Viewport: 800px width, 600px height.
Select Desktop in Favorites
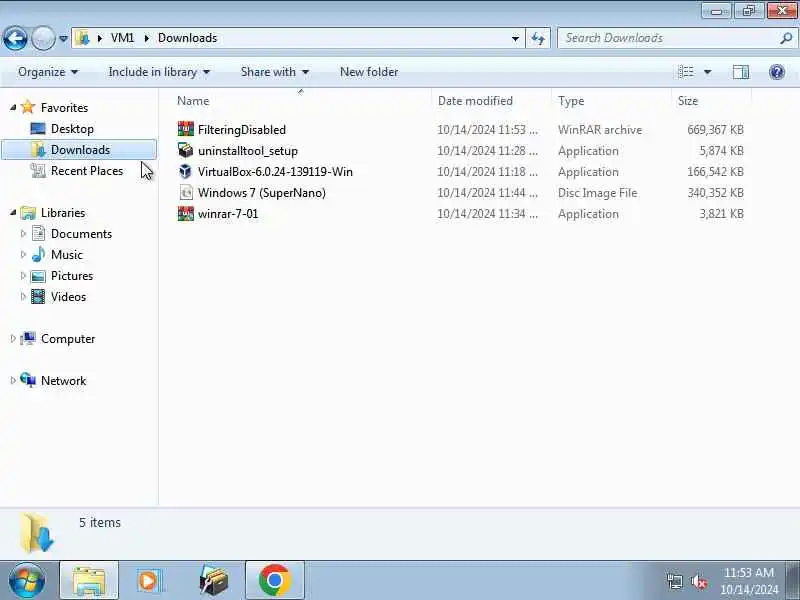click(x=72, y=129)
